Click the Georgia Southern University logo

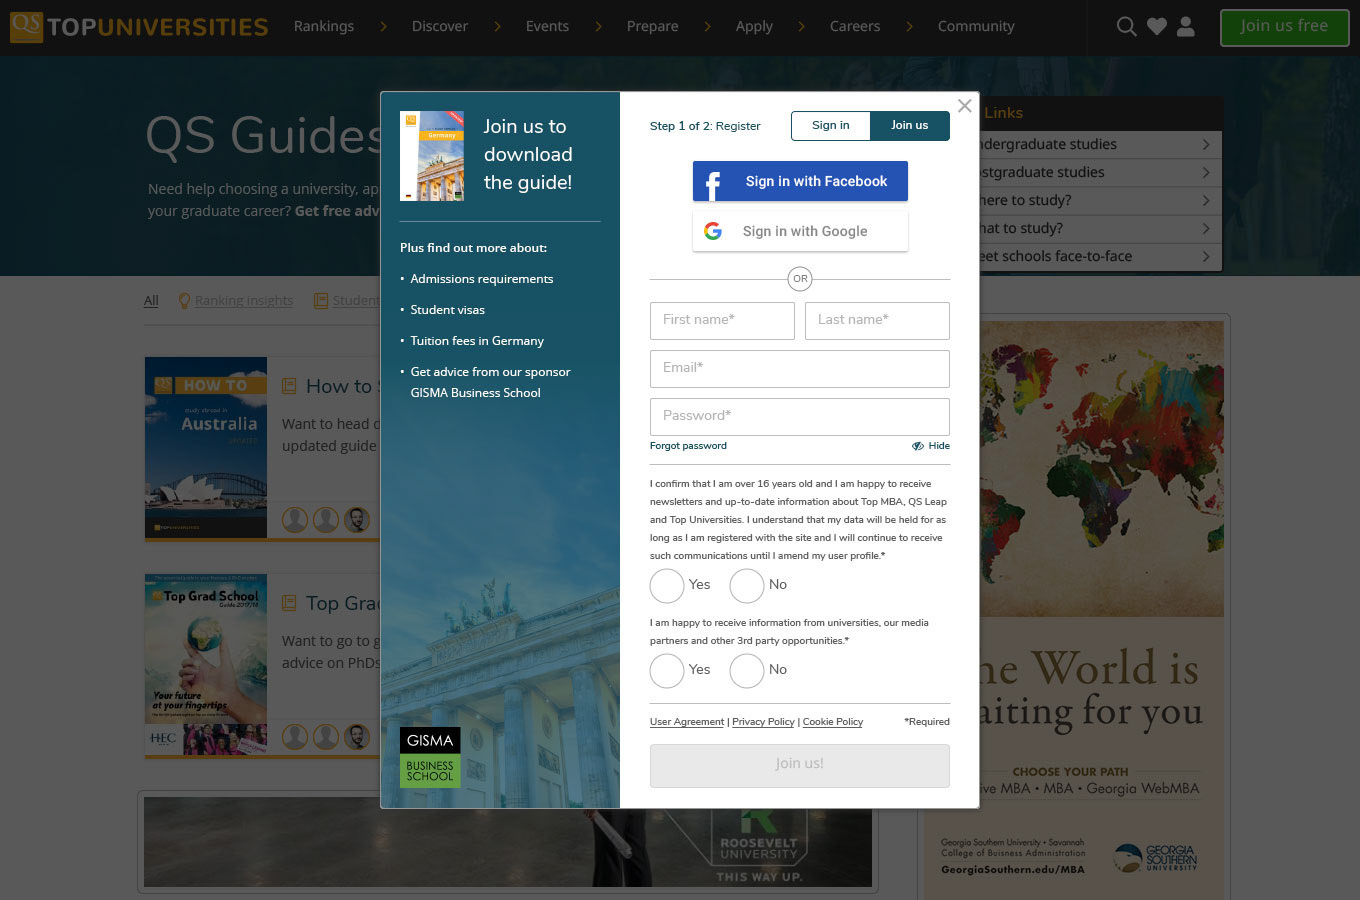coord(1155,858)
